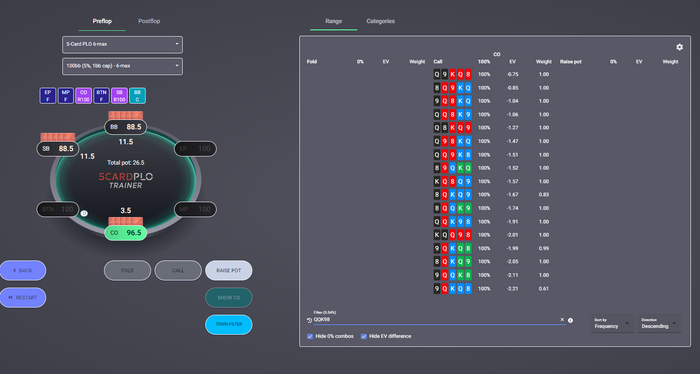Switch to the Range tab
The image size is (700, 374).
click(x=333, y=21)
